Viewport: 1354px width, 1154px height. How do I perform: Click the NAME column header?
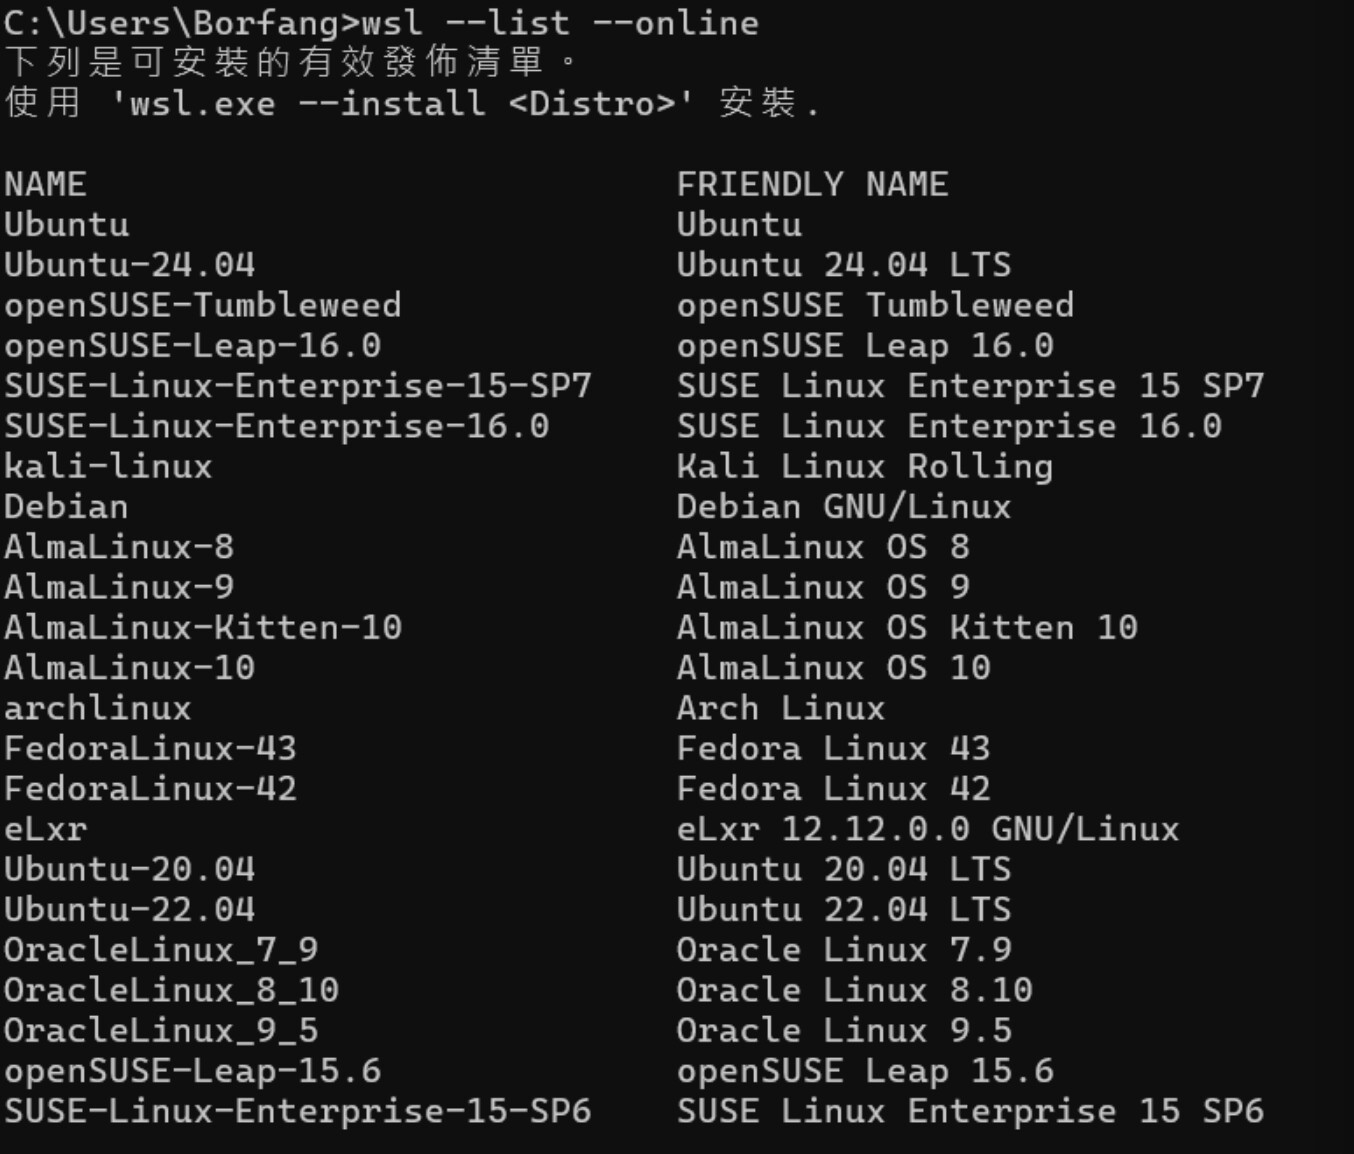pyautogui.click(x=45, y=185)
